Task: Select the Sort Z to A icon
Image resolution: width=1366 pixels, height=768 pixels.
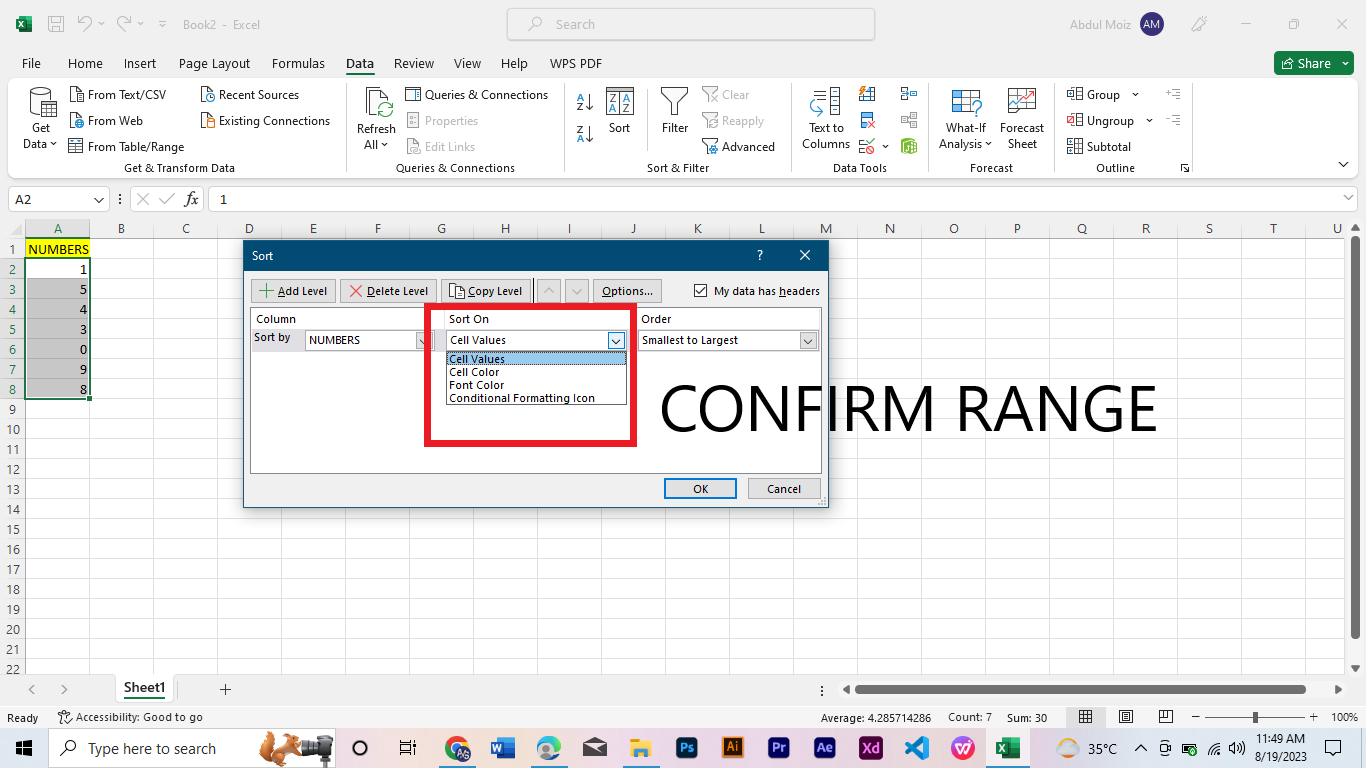Action: tap(583, 133)
